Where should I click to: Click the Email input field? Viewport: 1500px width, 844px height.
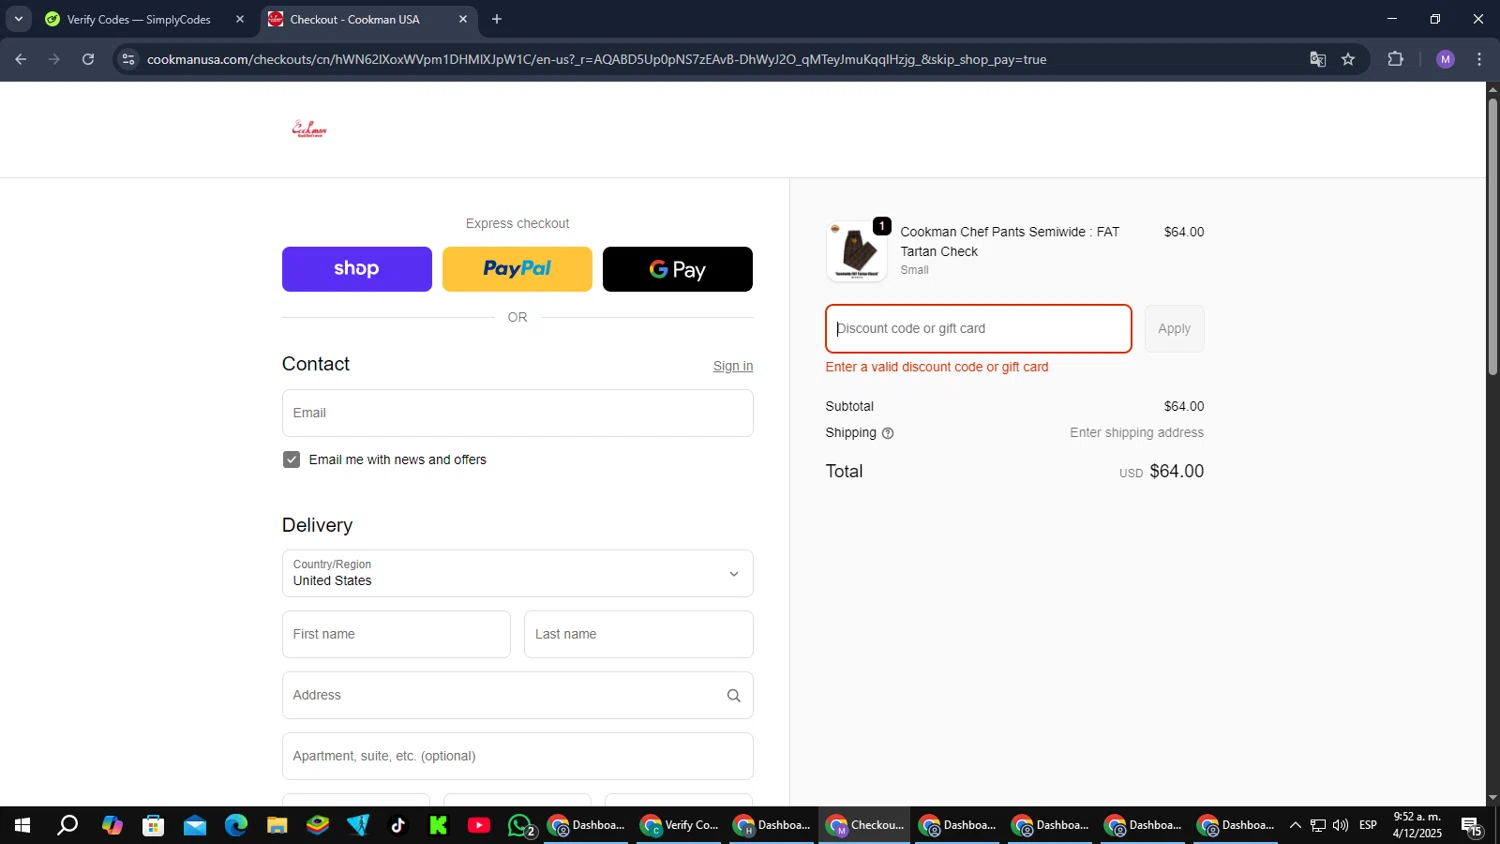tap(517, 413)
